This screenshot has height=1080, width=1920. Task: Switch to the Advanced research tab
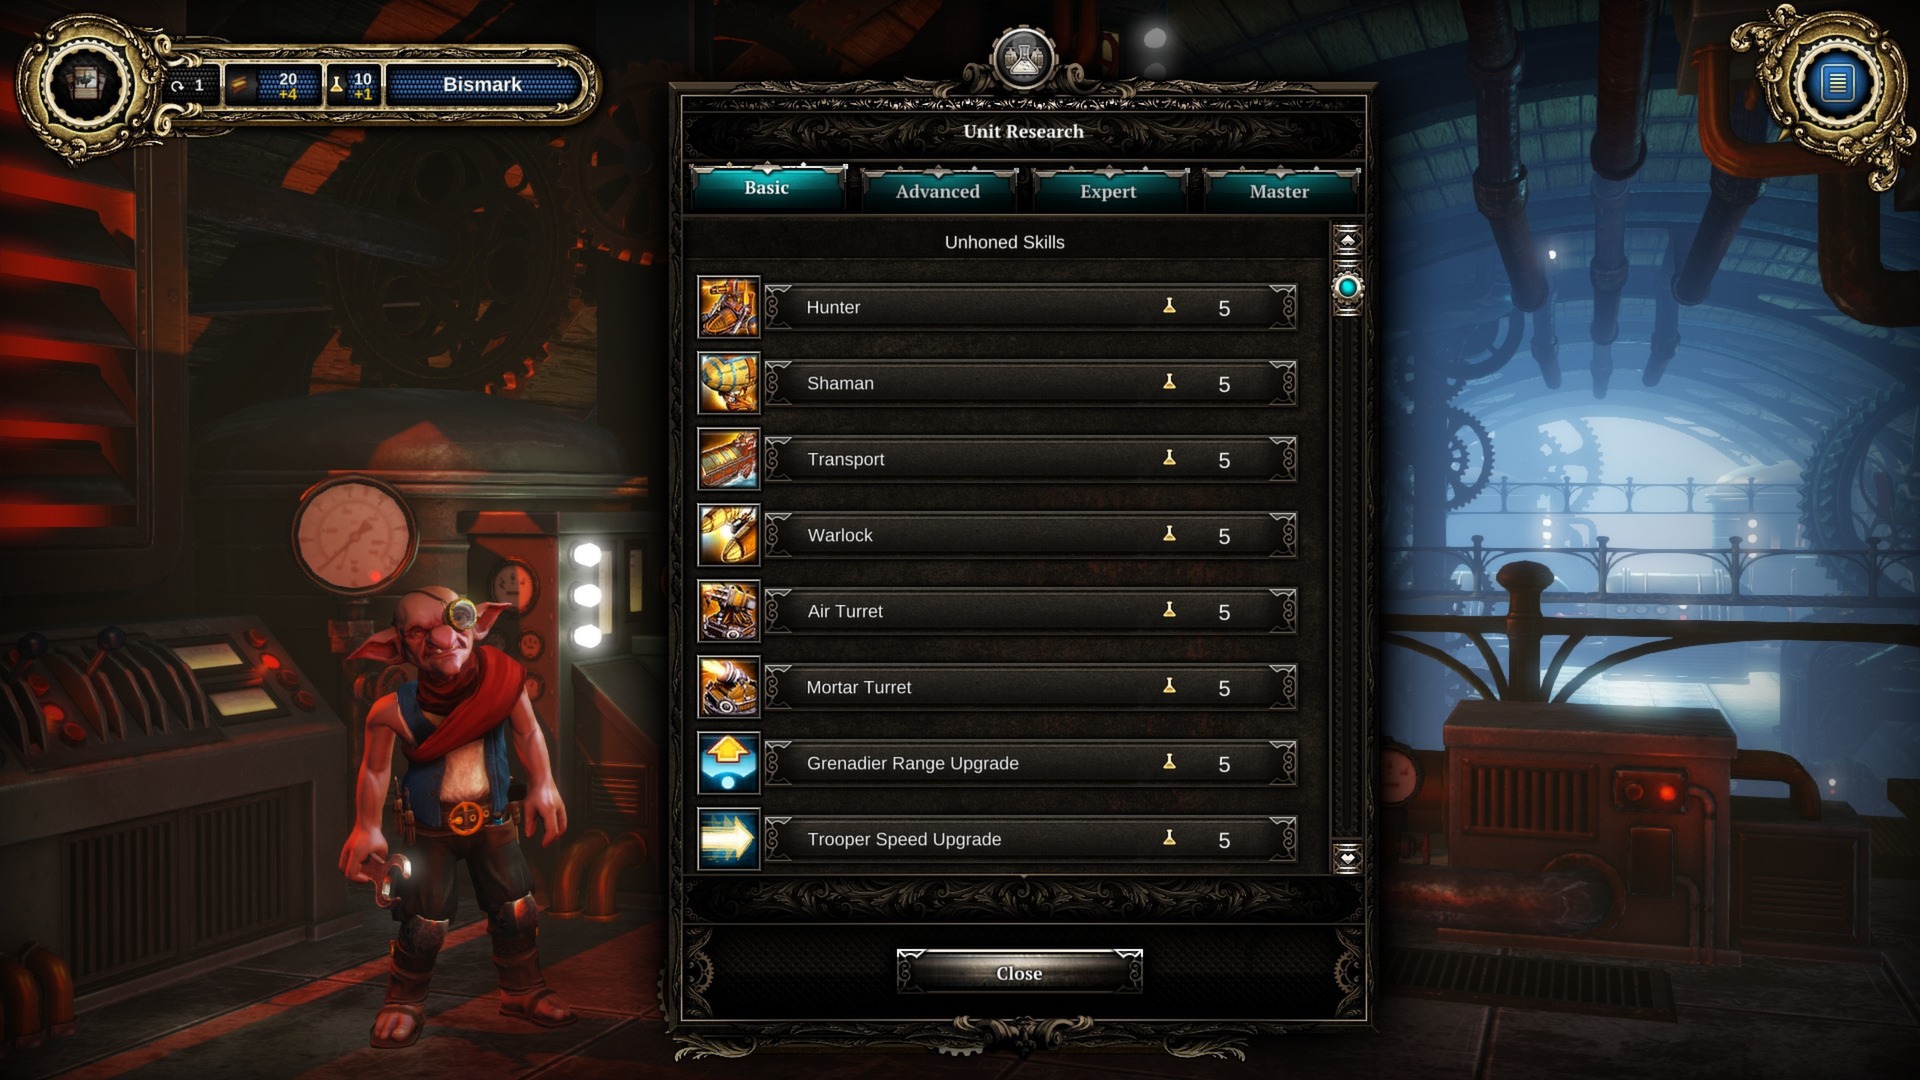pos(936,191)
